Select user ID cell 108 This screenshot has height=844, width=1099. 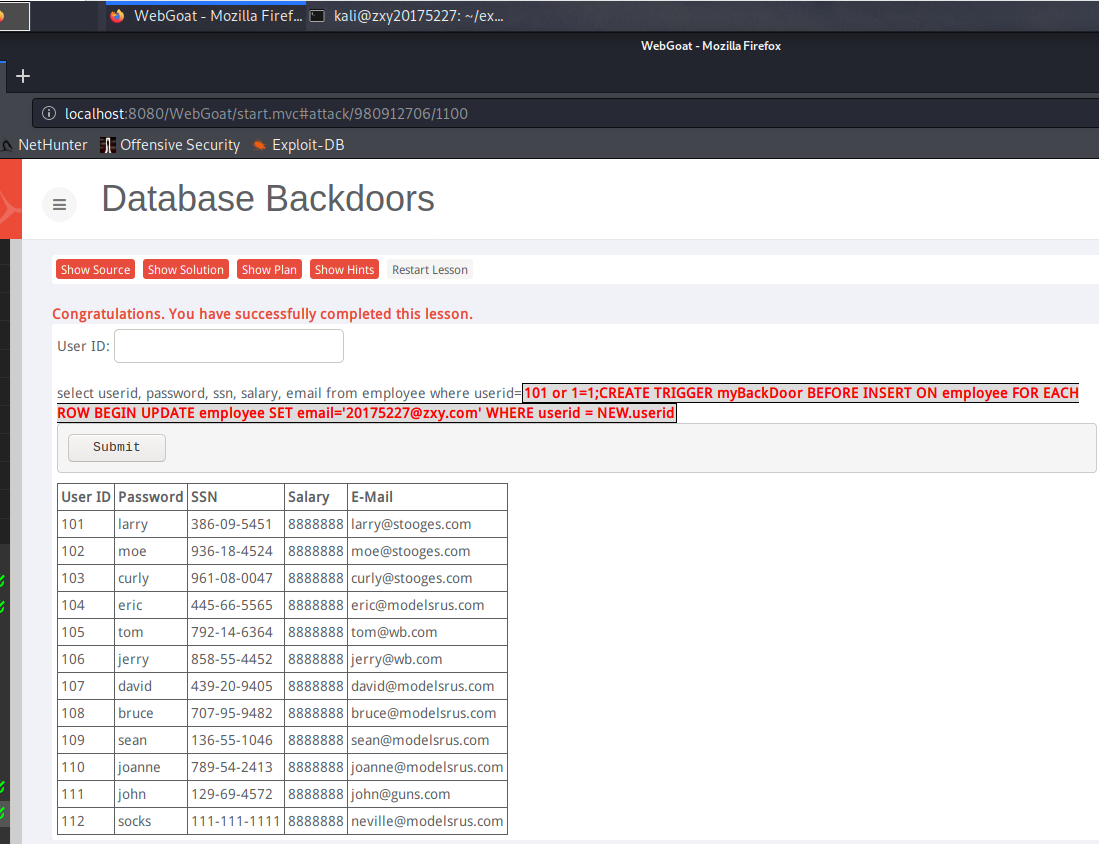coord(86,714)
